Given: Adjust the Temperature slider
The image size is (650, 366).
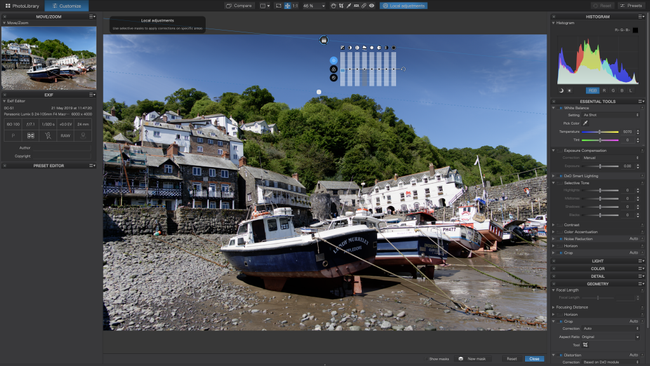Looking at the screenshot, I should 600,132.
